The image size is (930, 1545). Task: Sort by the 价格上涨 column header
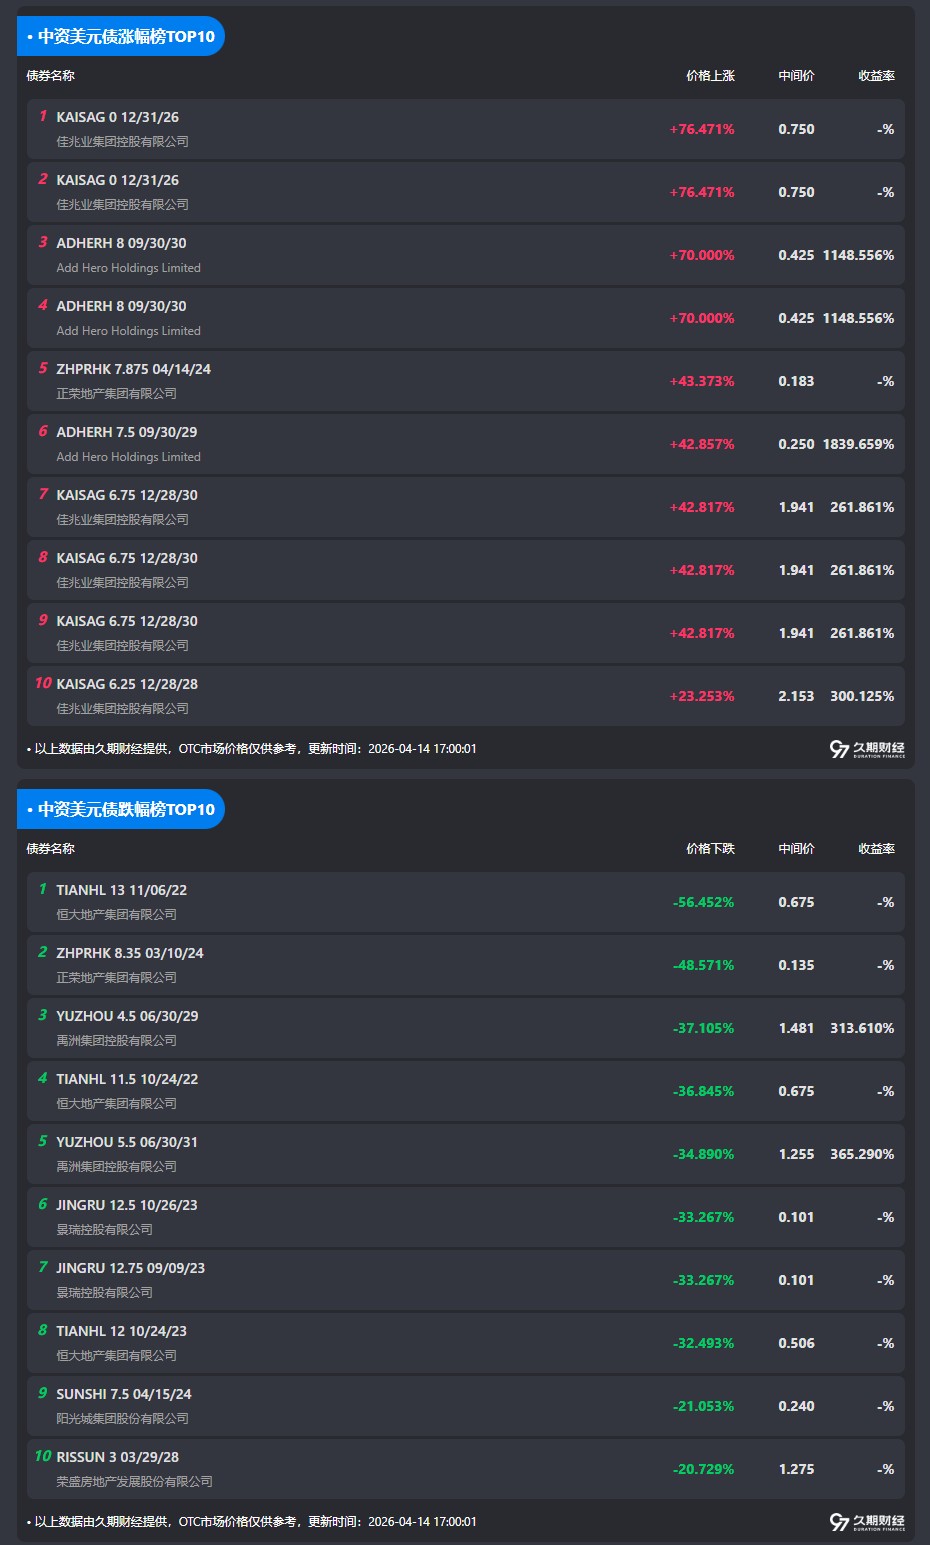point(710,76)
